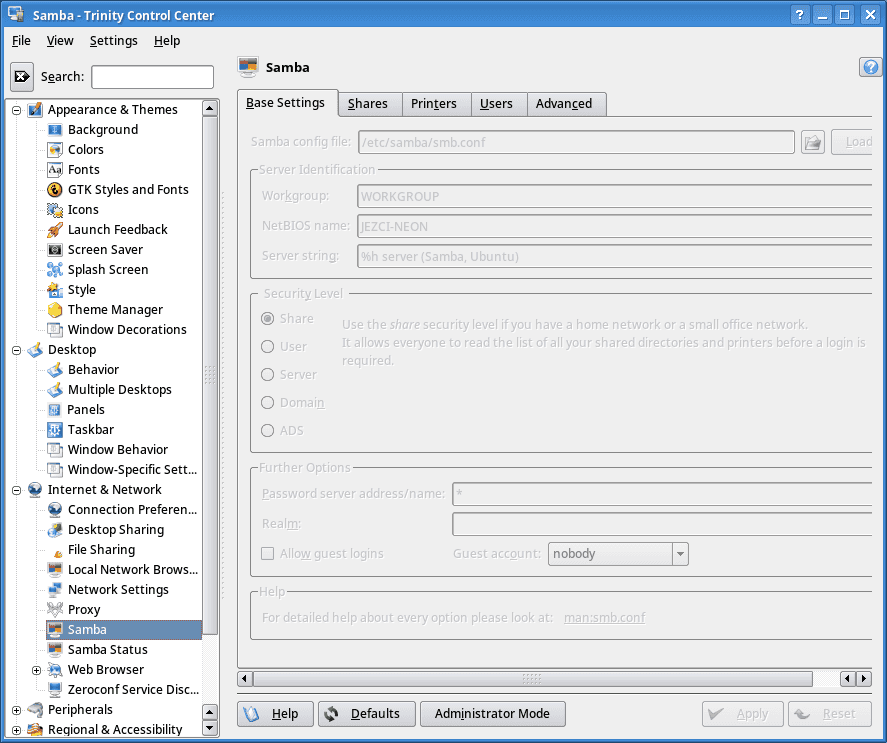Select Taskbar icon

coord(55,430)
